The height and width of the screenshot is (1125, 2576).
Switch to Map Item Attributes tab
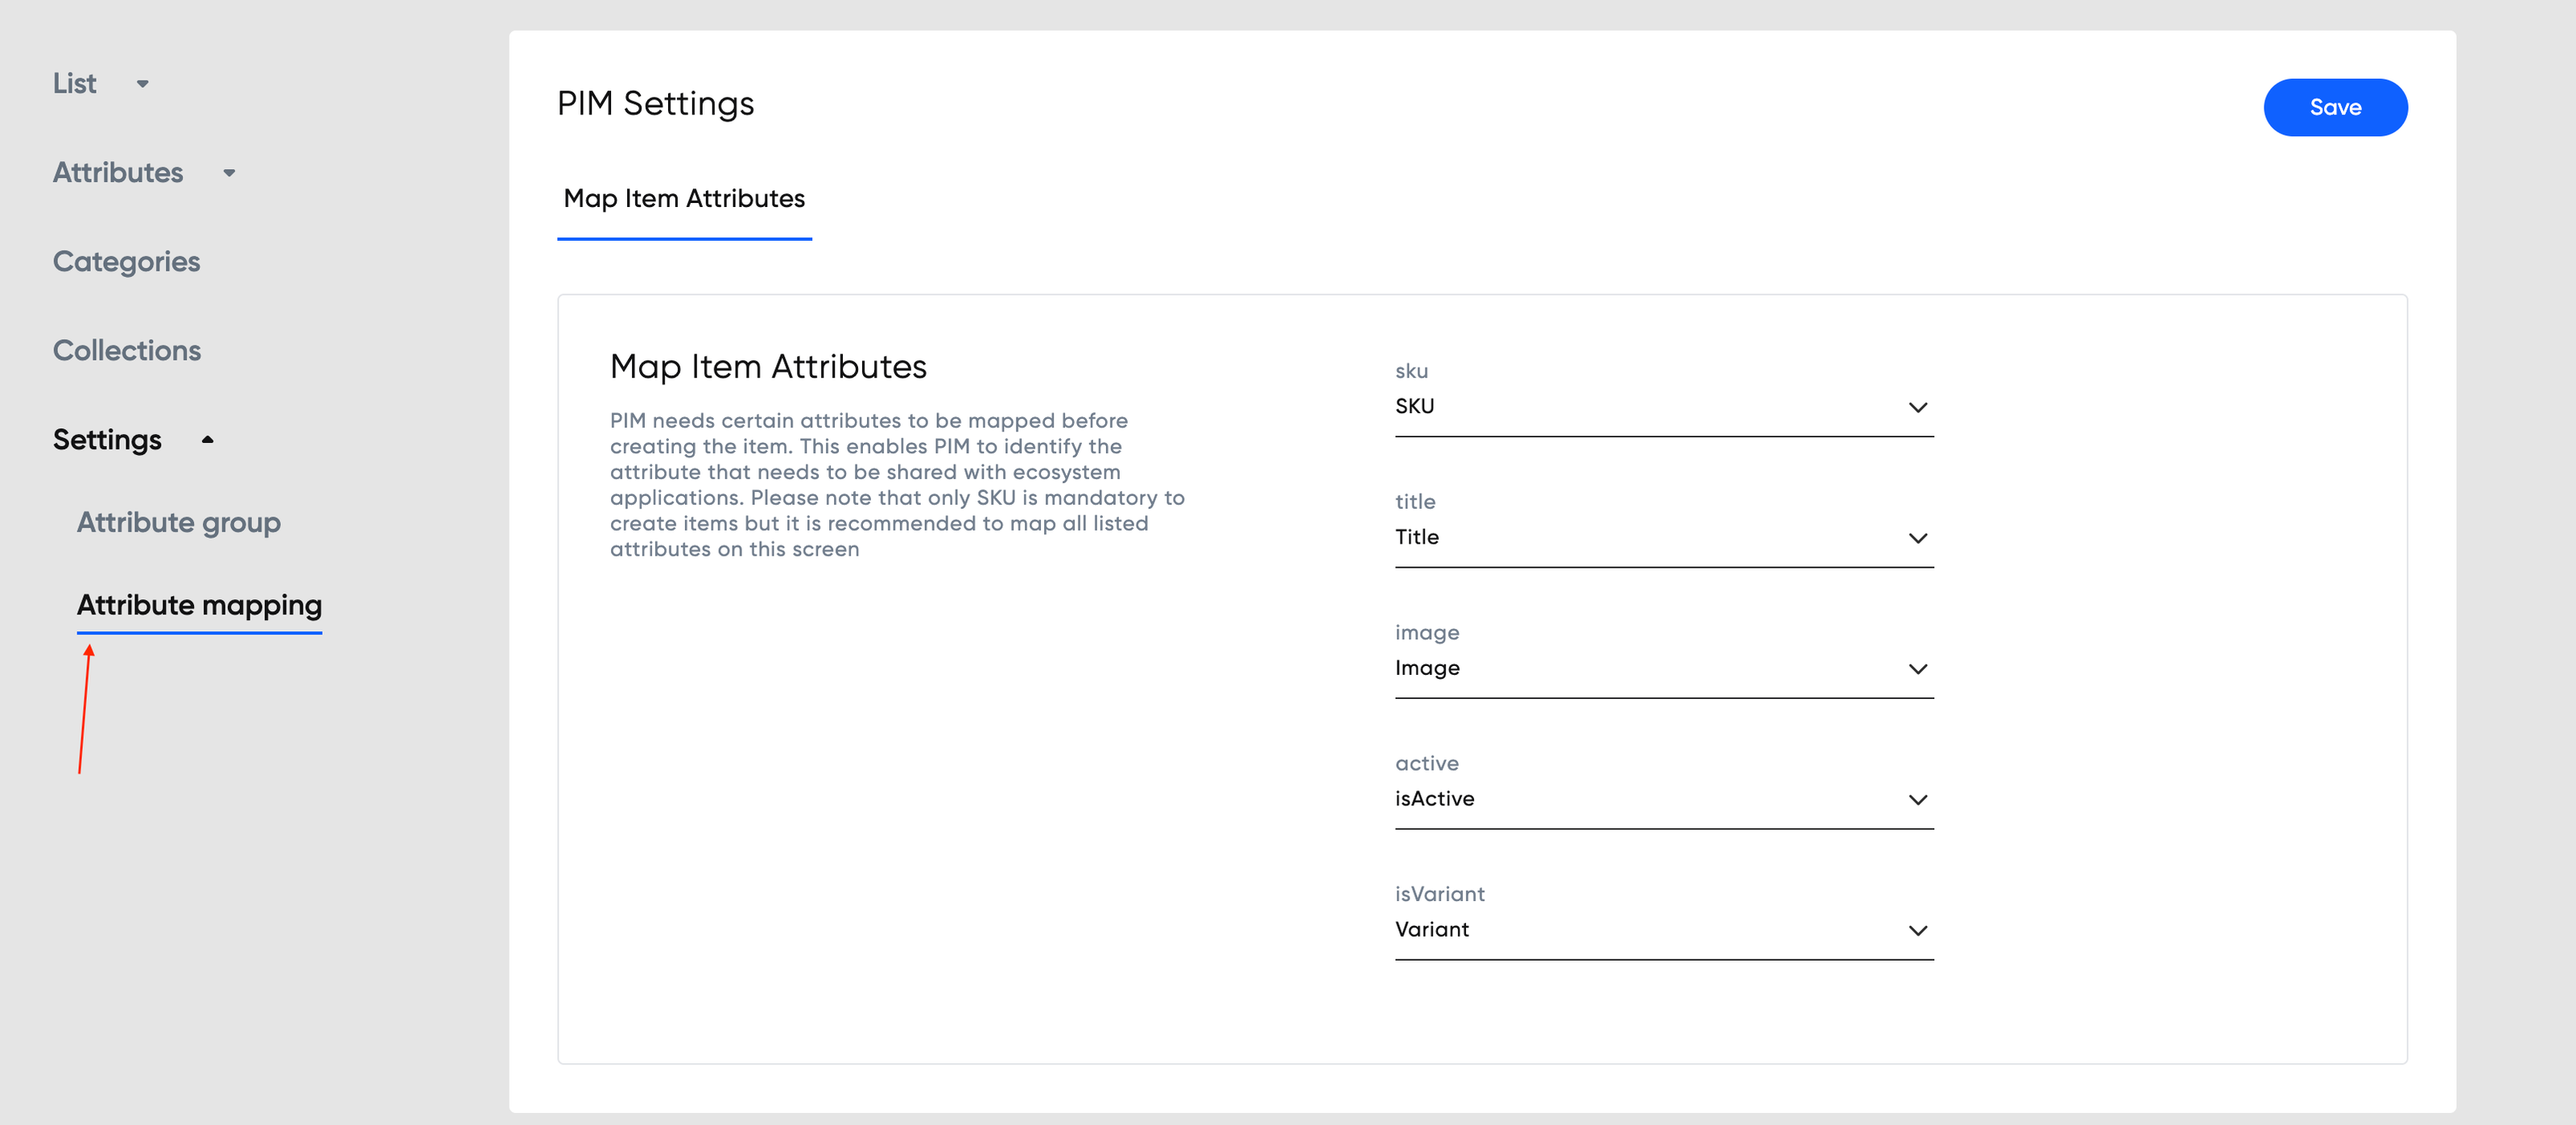(x=684, y=199)
